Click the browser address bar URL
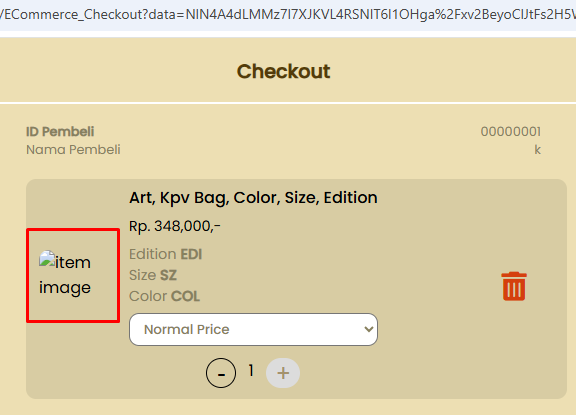This screenshot has width=576, height=415. click(288, 14)
